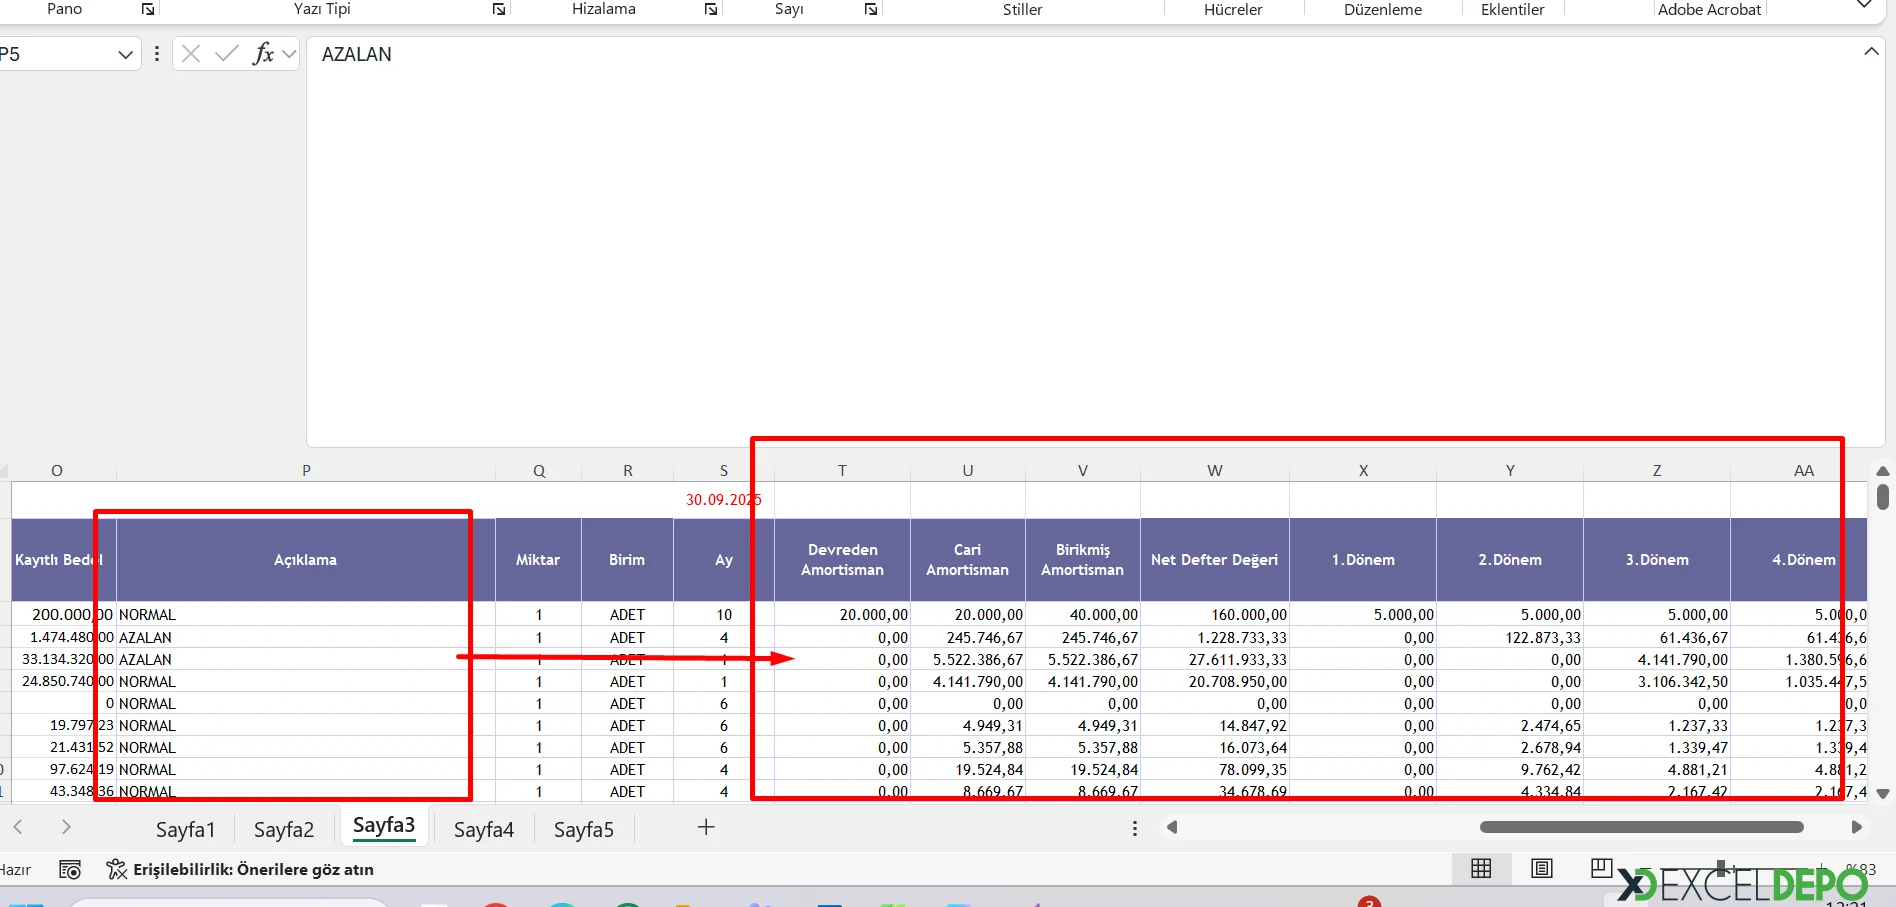Select the Sayfa5 sheet tab
Screen dimensions: 1896x907
coord(583,829)
